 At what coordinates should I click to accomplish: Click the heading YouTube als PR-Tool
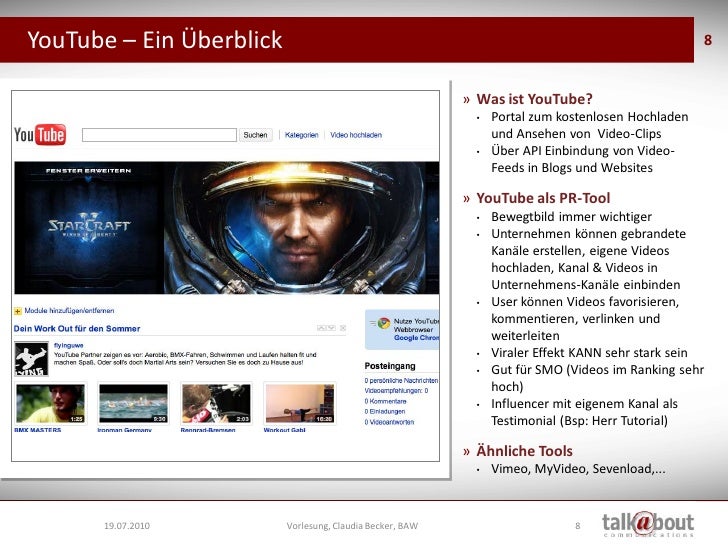543,198
